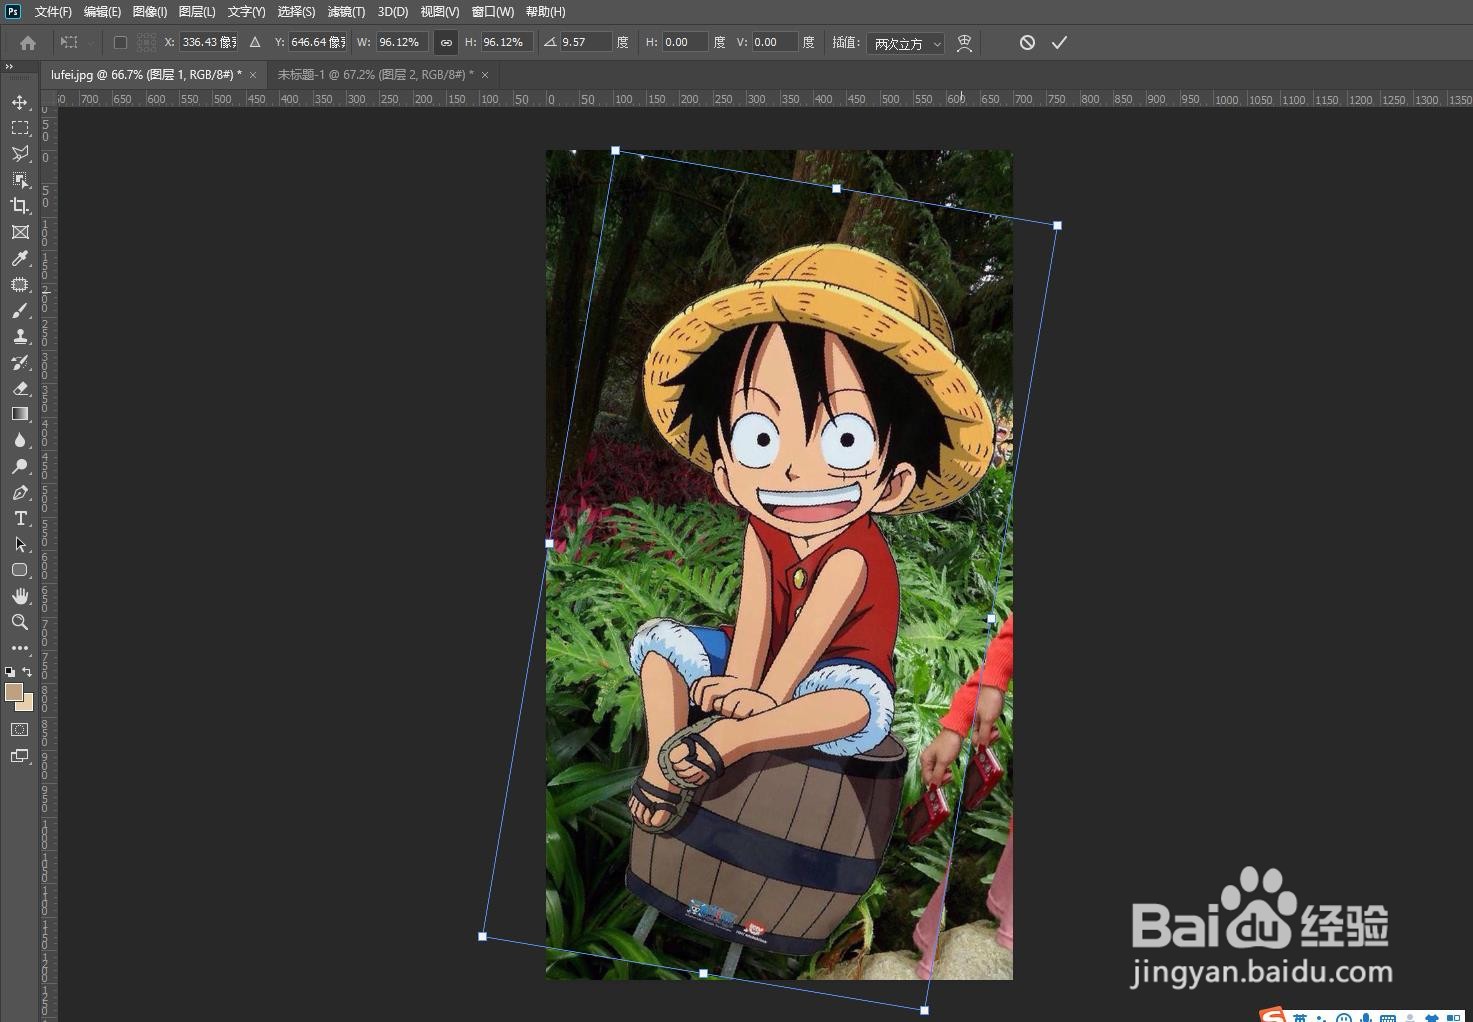
Task: Toggle maintain aspect ratio link
Action: coord(446,42)
